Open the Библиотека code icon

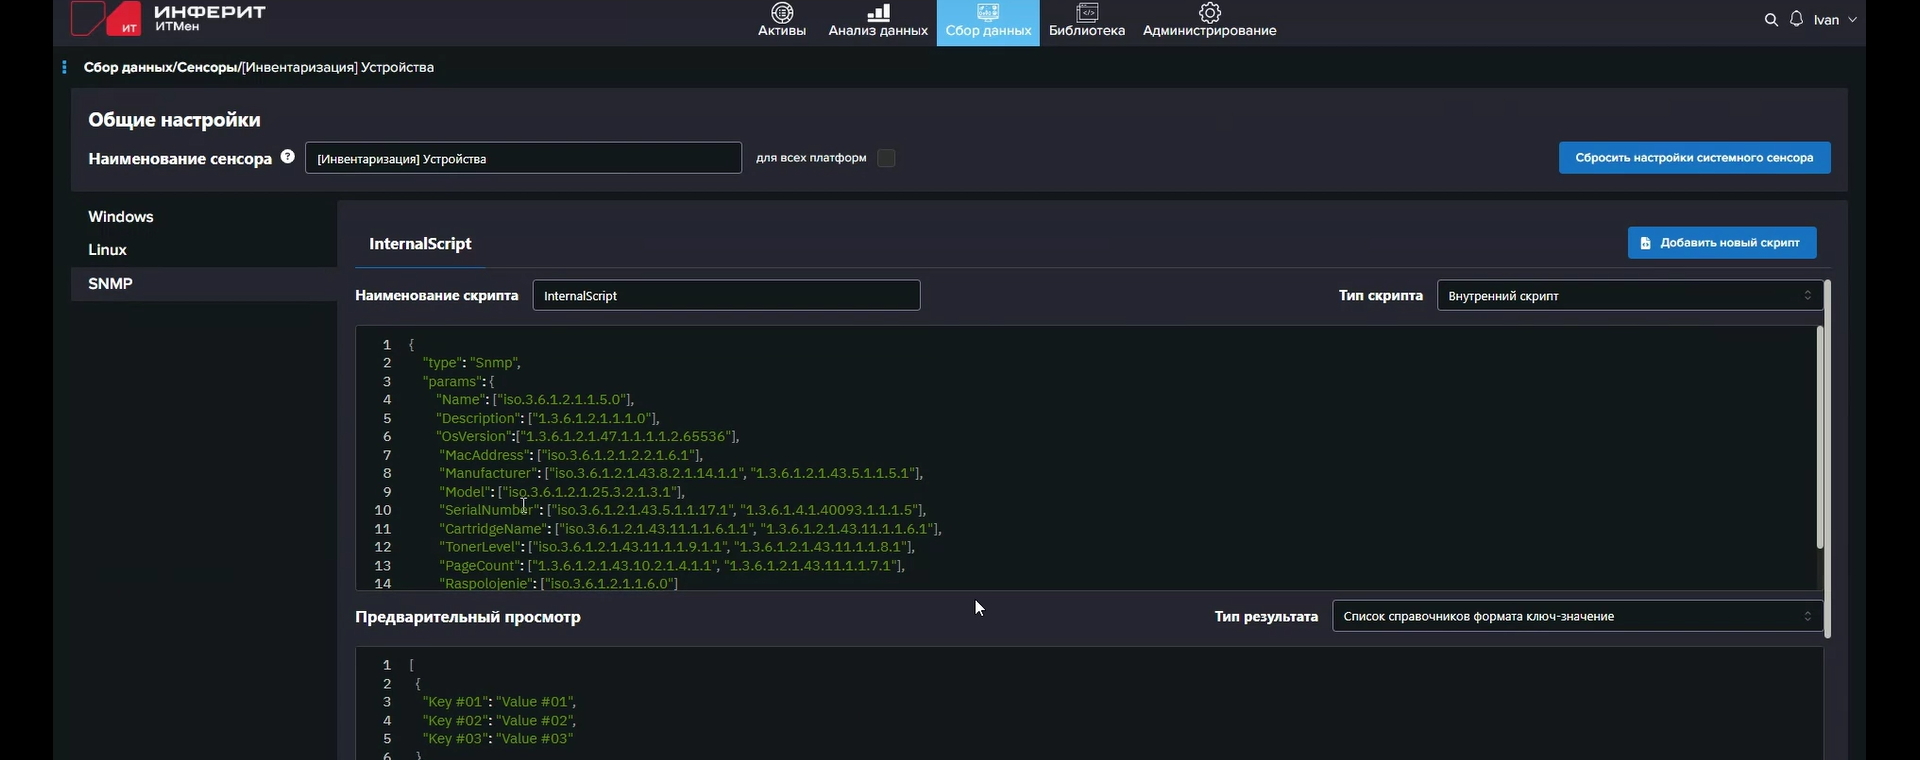(x=1087, y=13)
